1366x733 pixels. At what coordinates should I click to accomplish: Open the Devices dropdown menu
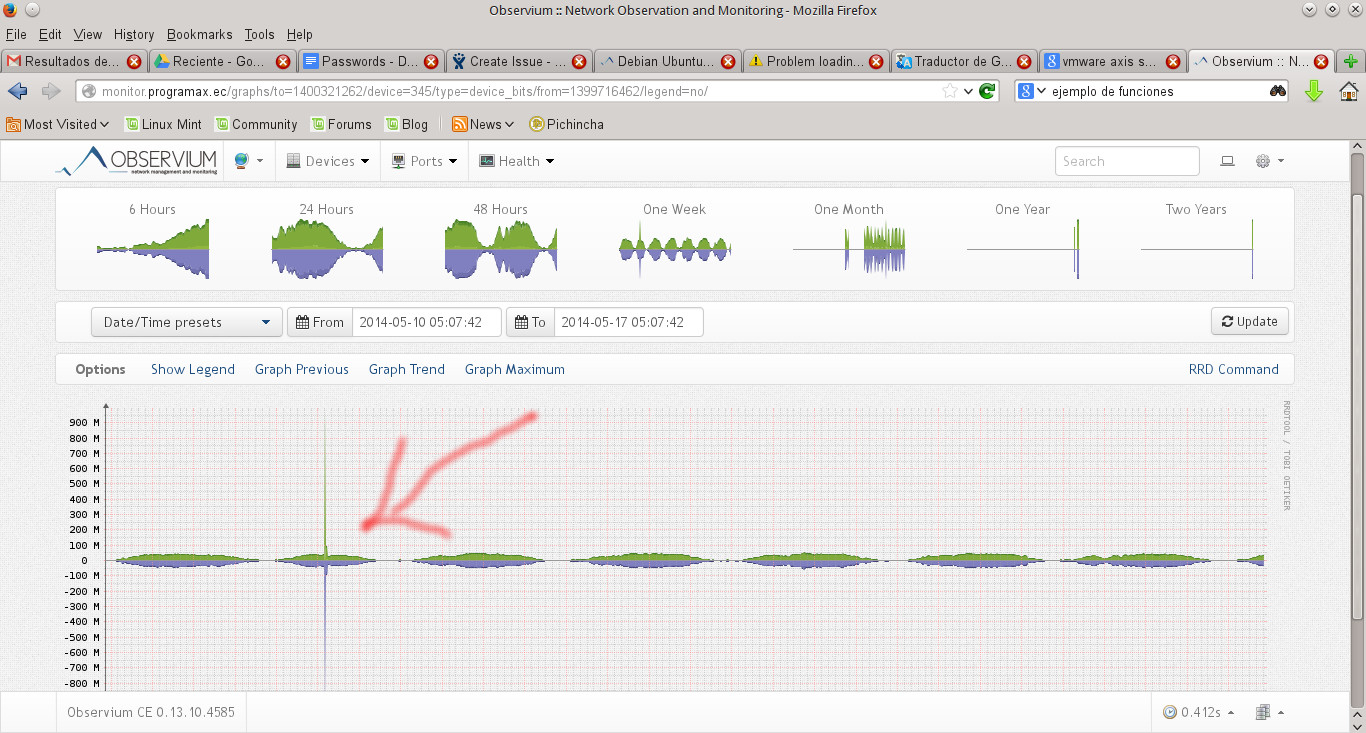click(x=328, y=161)
